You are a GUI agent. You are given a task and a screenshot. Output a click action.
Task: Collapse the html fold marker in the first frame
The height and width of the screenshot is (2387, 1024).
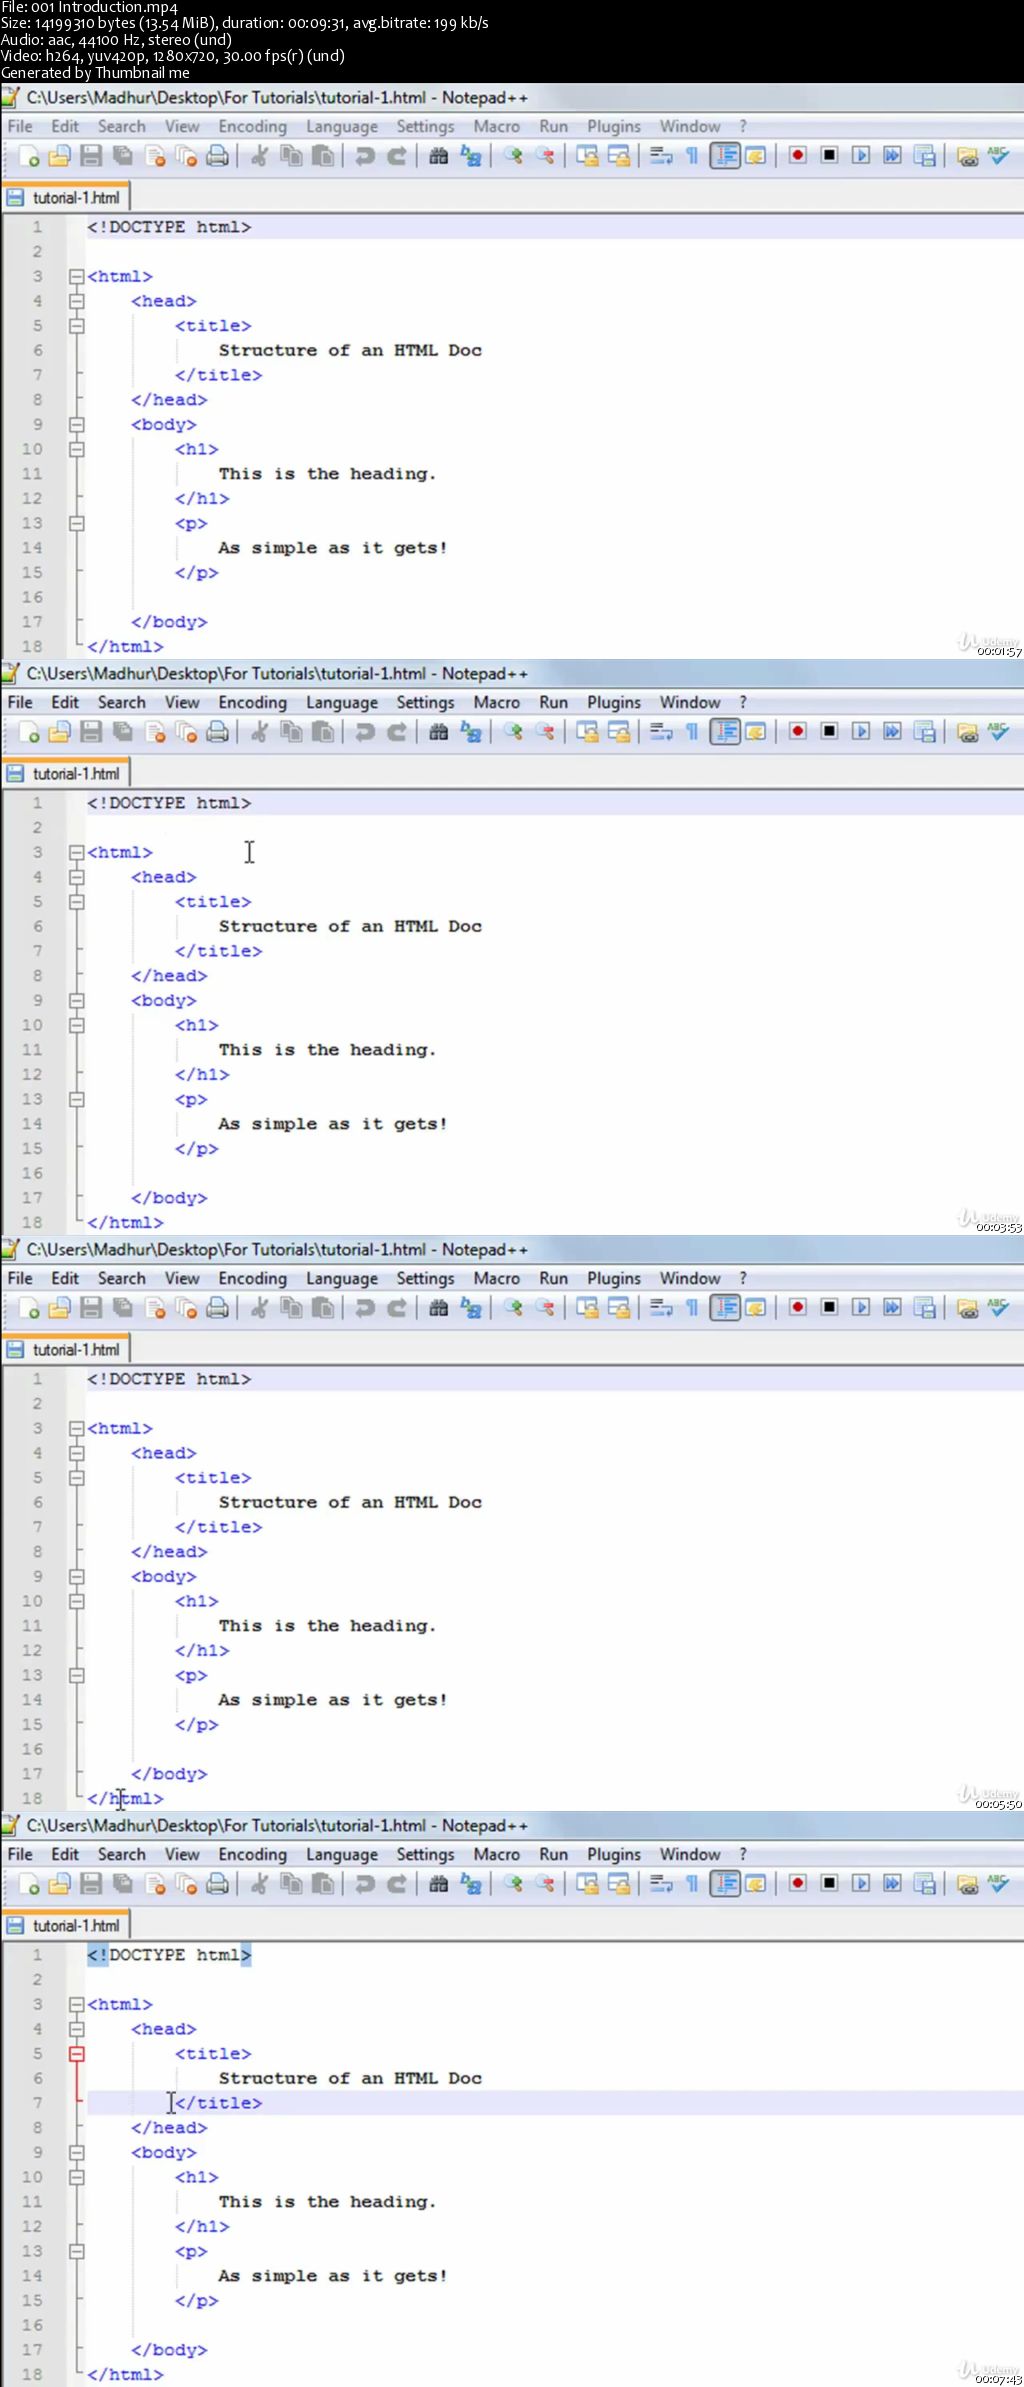pos(76,276)
